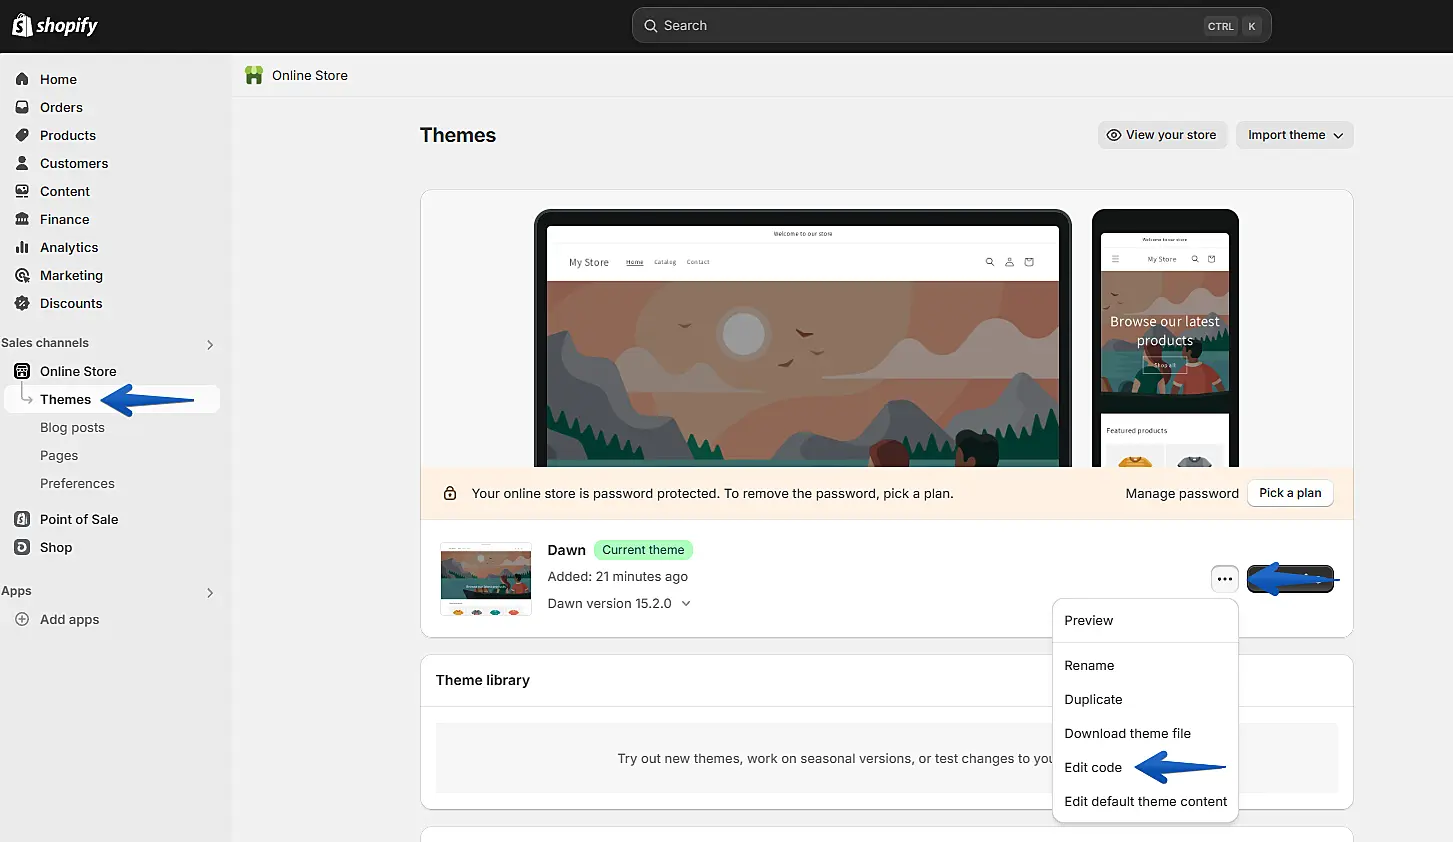Click the Orders inbox icon
The image size is (1453, 842).
coord(22,107)
